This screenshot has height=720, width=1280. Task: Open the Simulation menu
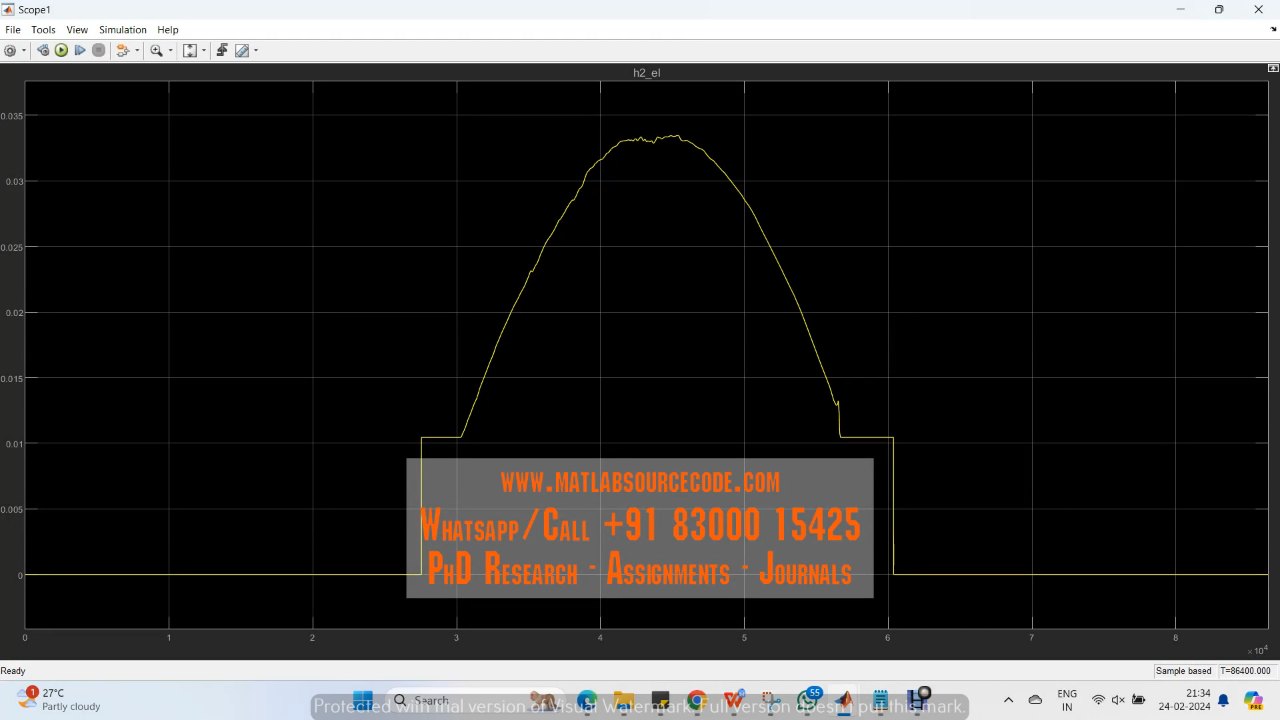click(x=123, y=30)
